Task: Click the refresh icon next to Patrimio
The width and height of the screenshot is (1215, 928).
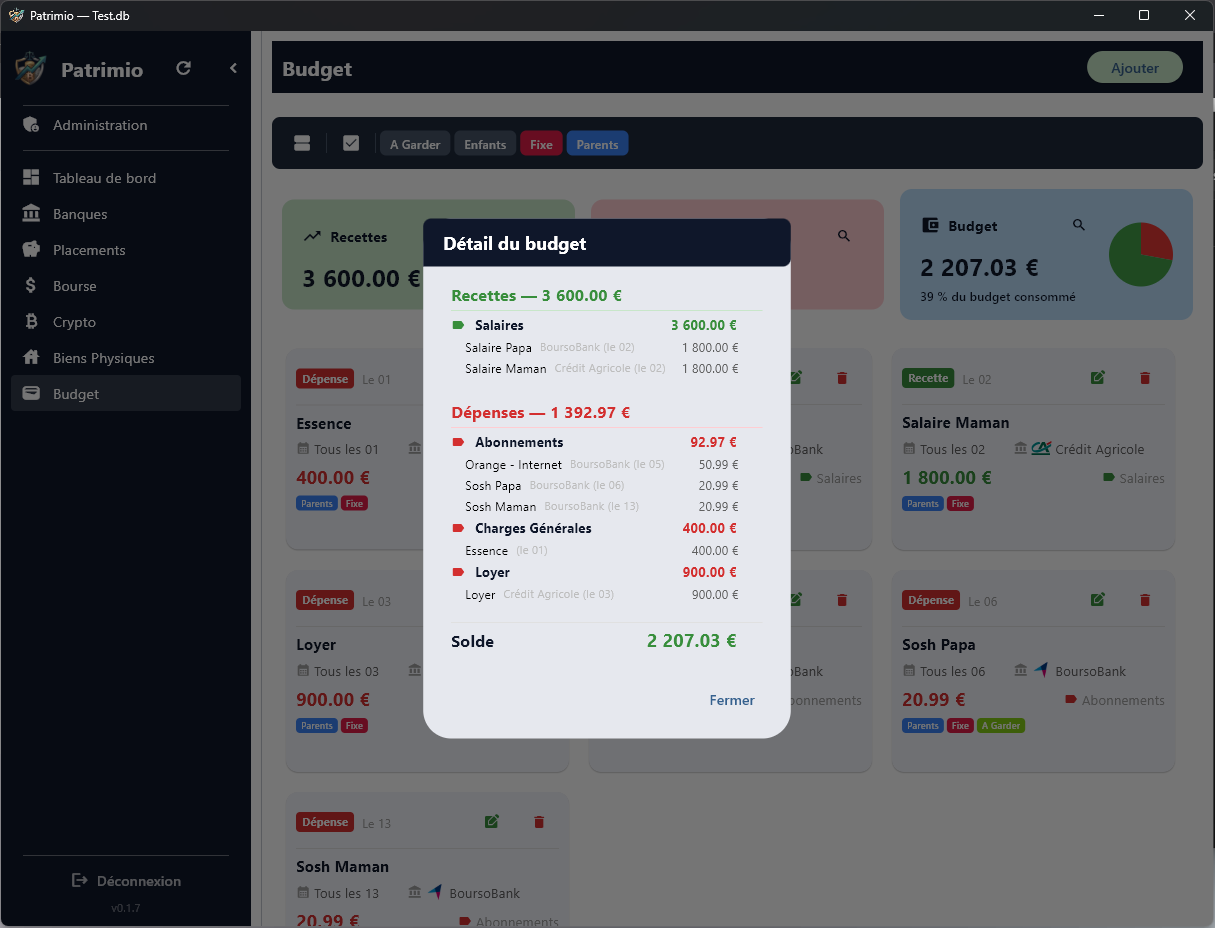Action: click(183, 68)
